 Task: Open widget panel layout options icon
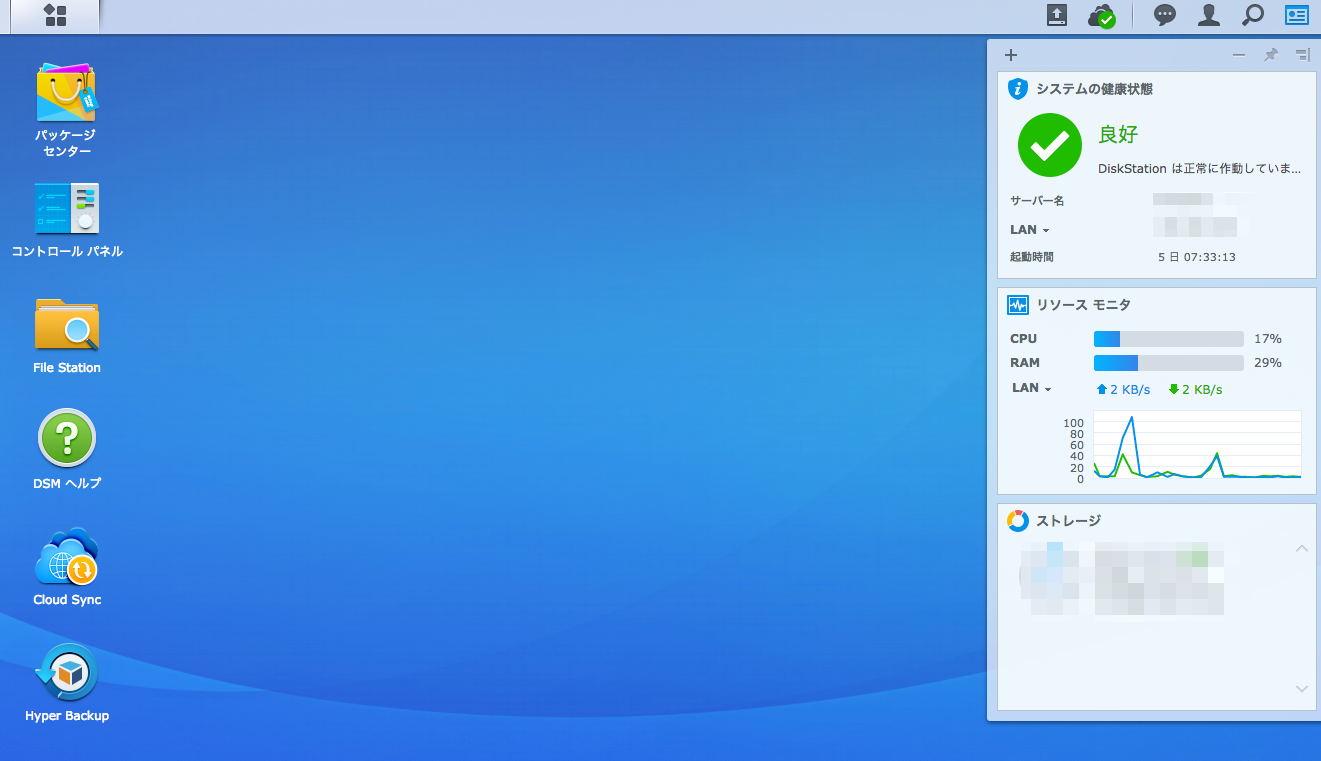pyautogui.click(x=1302, y=55)
